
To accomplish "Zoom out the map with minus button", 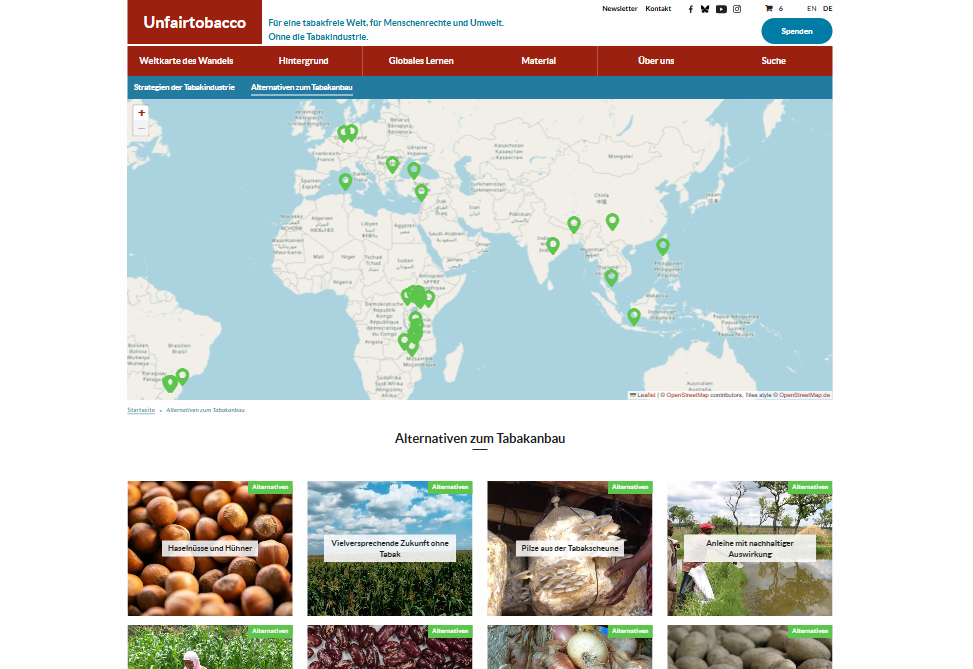I will pyautogui.click(x=141, y=128).
